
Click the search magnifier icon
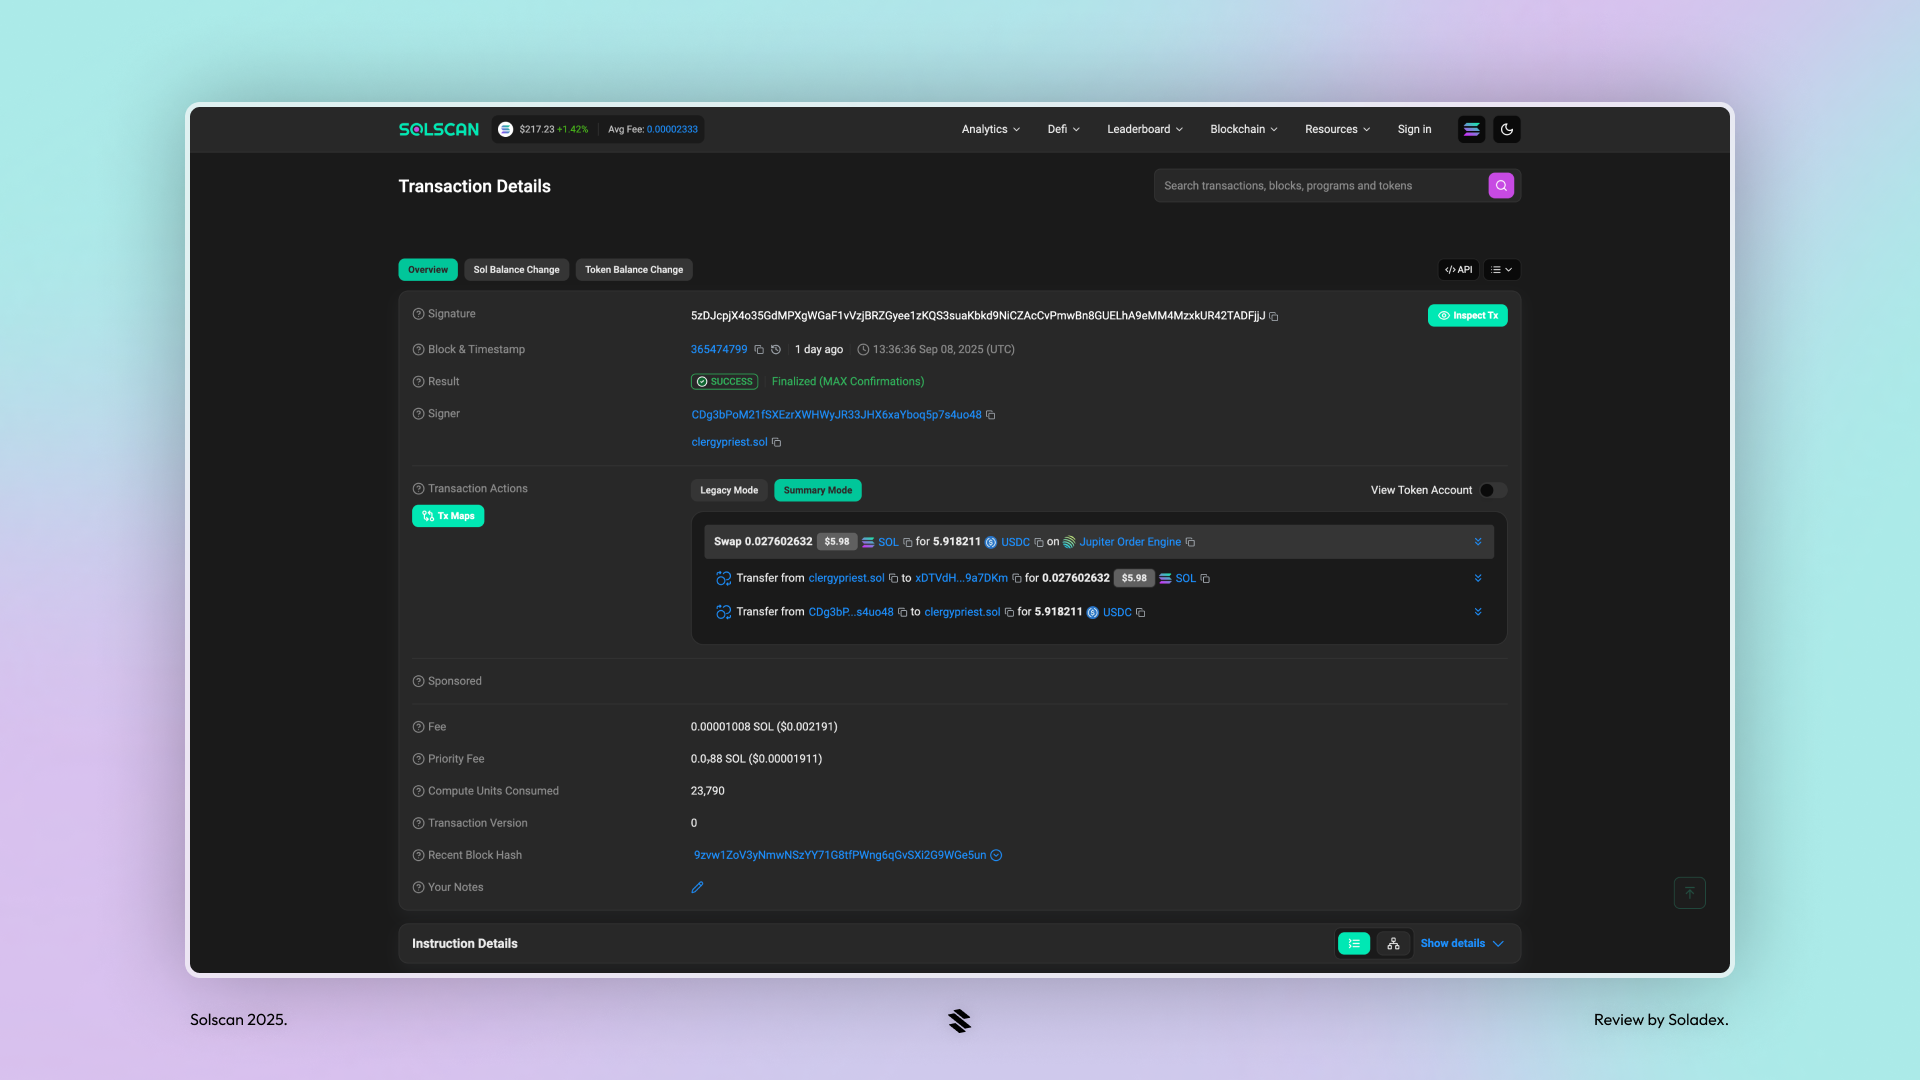tap(1500, 185)
